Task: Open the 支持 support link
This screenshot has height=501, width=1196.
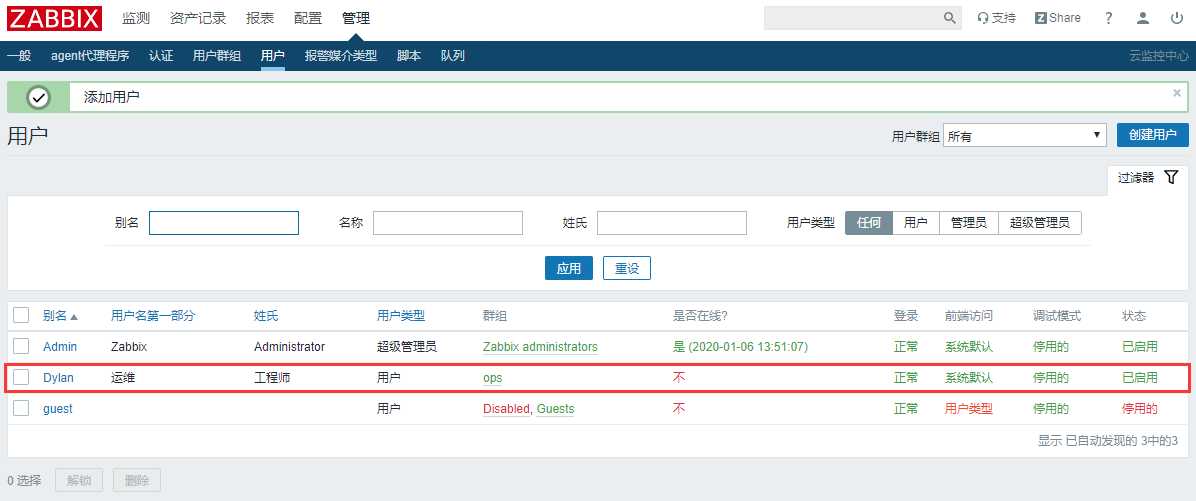Action: [996, 18]
